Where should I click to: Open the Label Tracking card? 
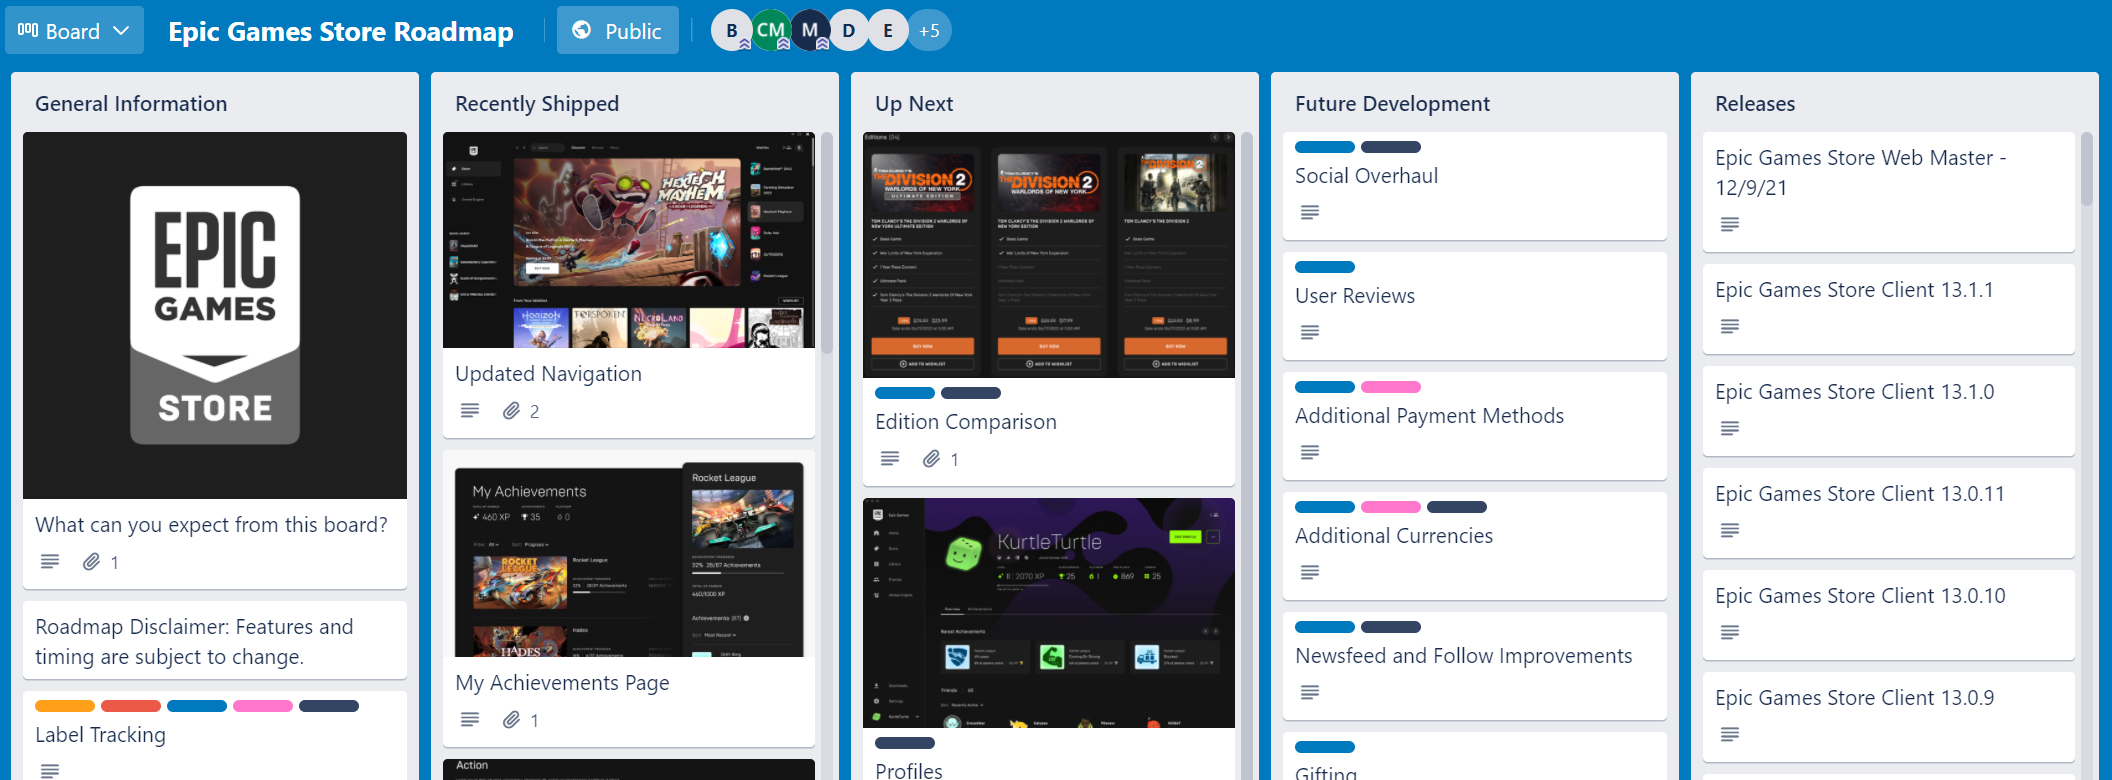click(215, 737)
